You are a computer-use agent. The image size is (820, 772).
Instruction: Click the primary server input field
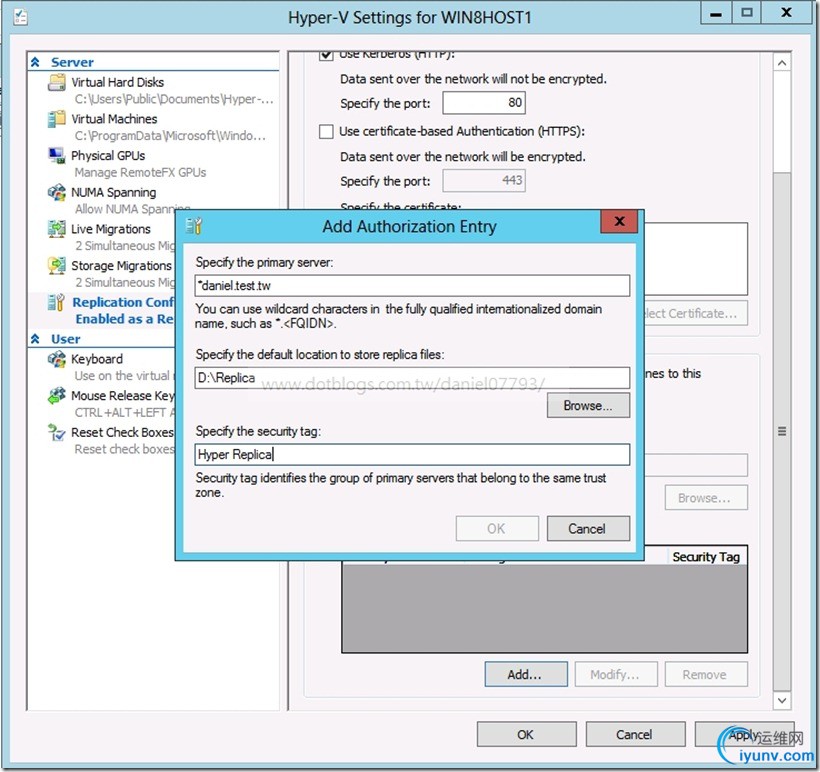click(x=412, y=286)
